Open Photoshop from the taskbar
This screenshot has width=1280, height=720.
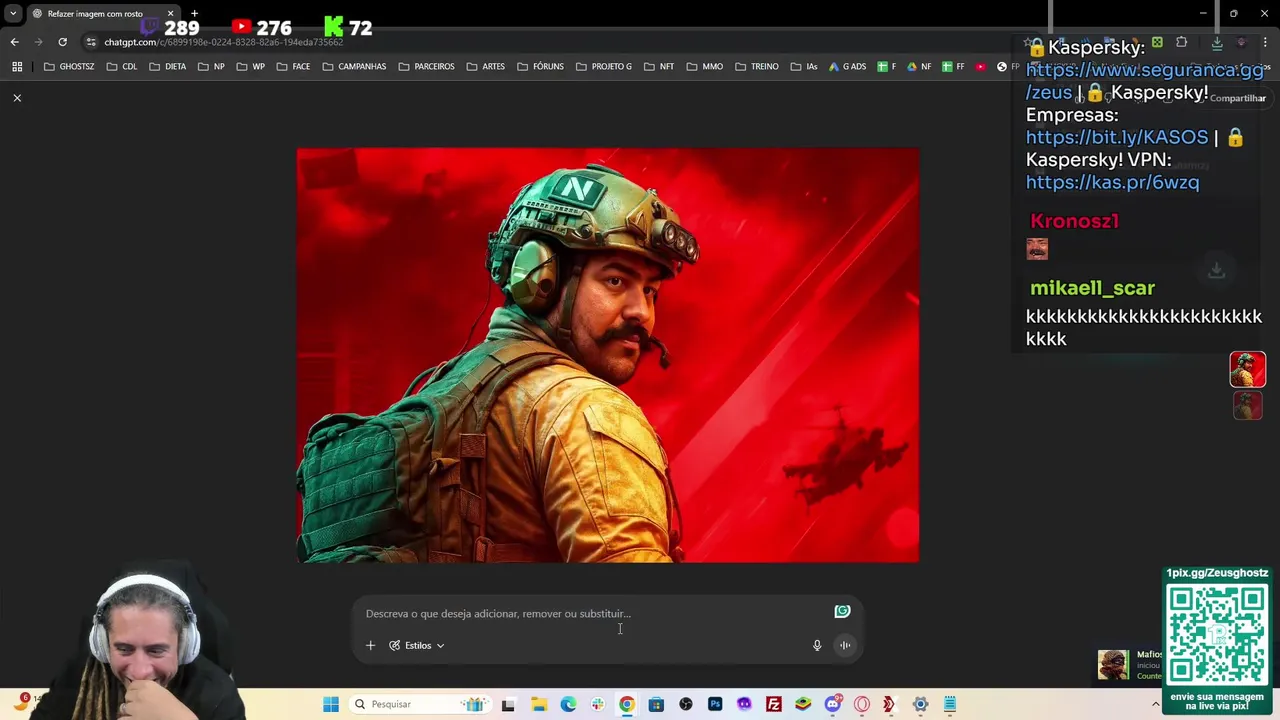pyautogui.click(x=715, y=705)
